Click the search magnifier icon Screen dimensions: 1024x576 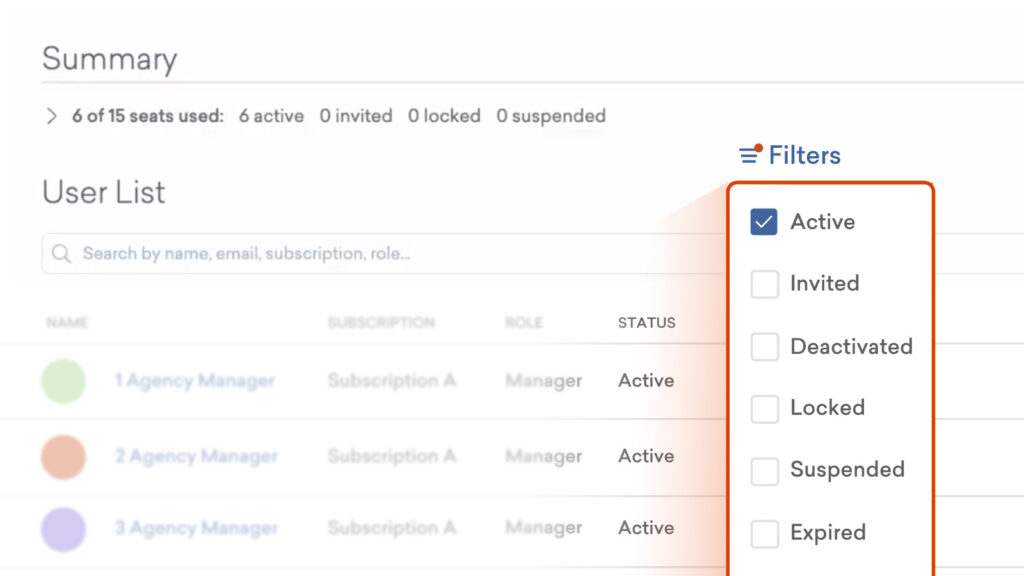coord(61,254)
